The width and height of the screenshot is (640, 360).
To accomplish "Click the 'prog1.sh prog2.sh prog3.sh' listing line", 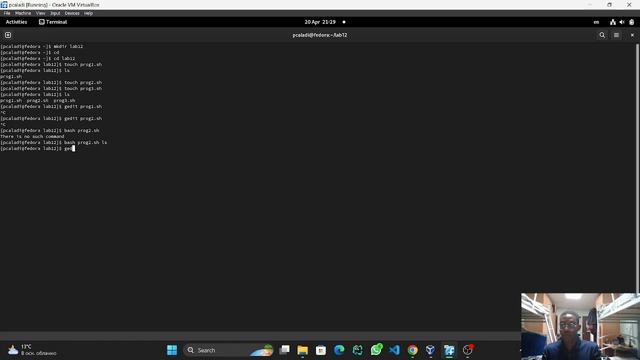I will tap(38, 100).
